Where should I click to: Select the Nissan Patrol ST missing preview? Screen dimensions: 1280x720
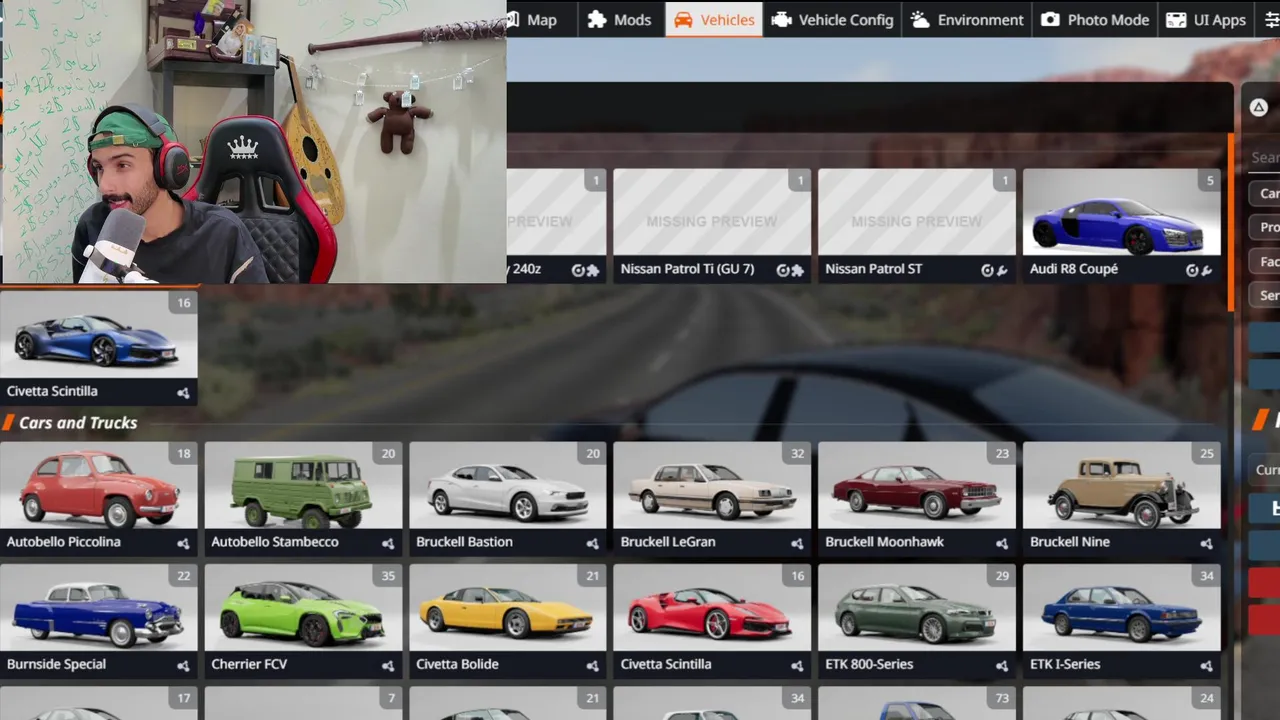click(917, 212)
